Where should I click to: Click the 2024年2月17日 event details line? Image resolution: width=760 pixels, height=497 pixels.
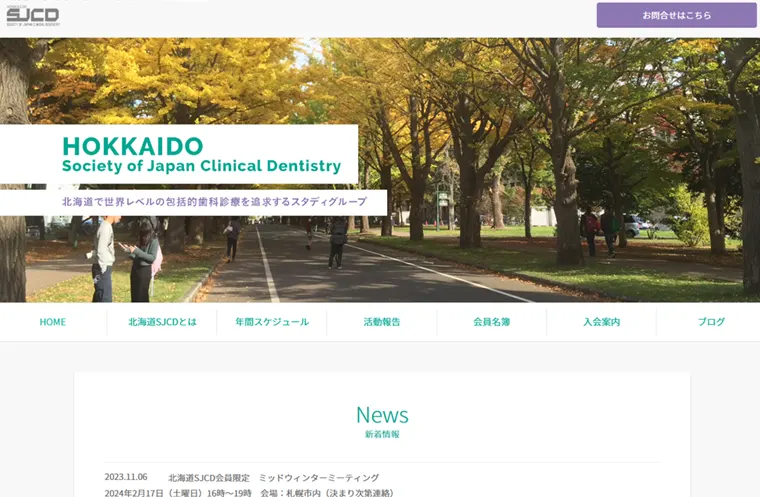(249, 492)
